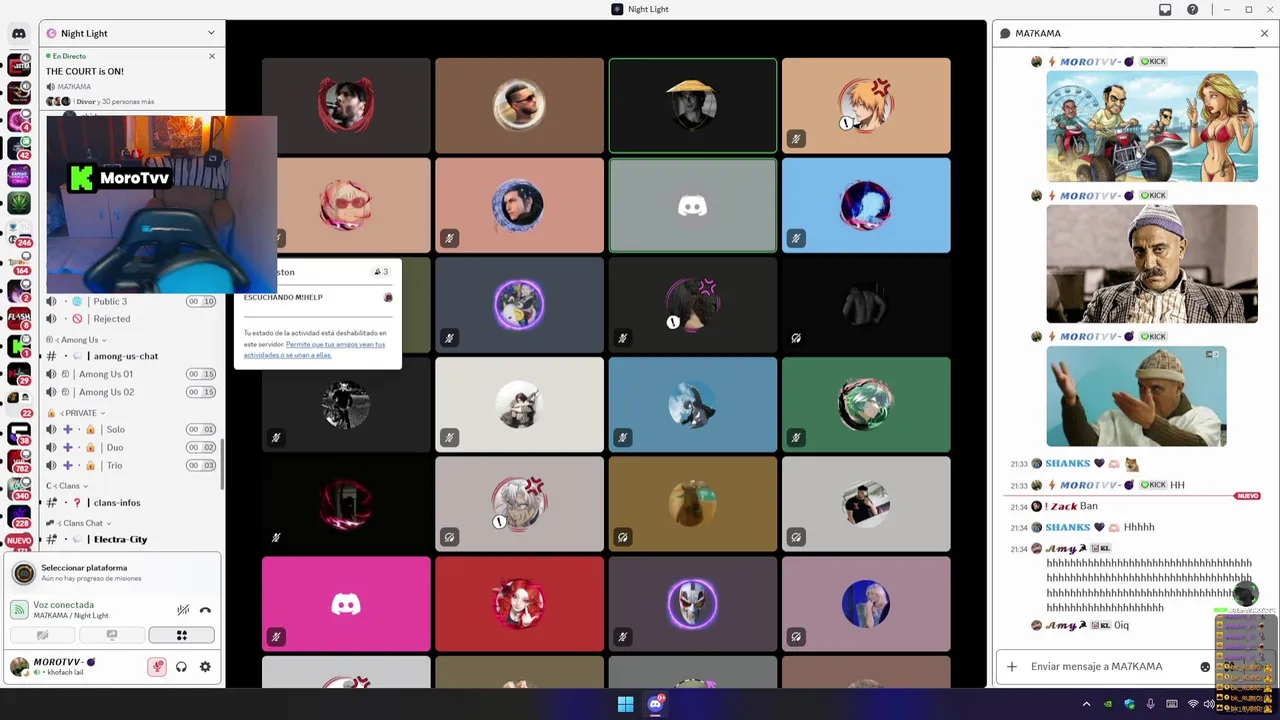Click THE COURT is ON! stage title
The width and height of the screenshot is (1280, 720).
tap(85, 72)
